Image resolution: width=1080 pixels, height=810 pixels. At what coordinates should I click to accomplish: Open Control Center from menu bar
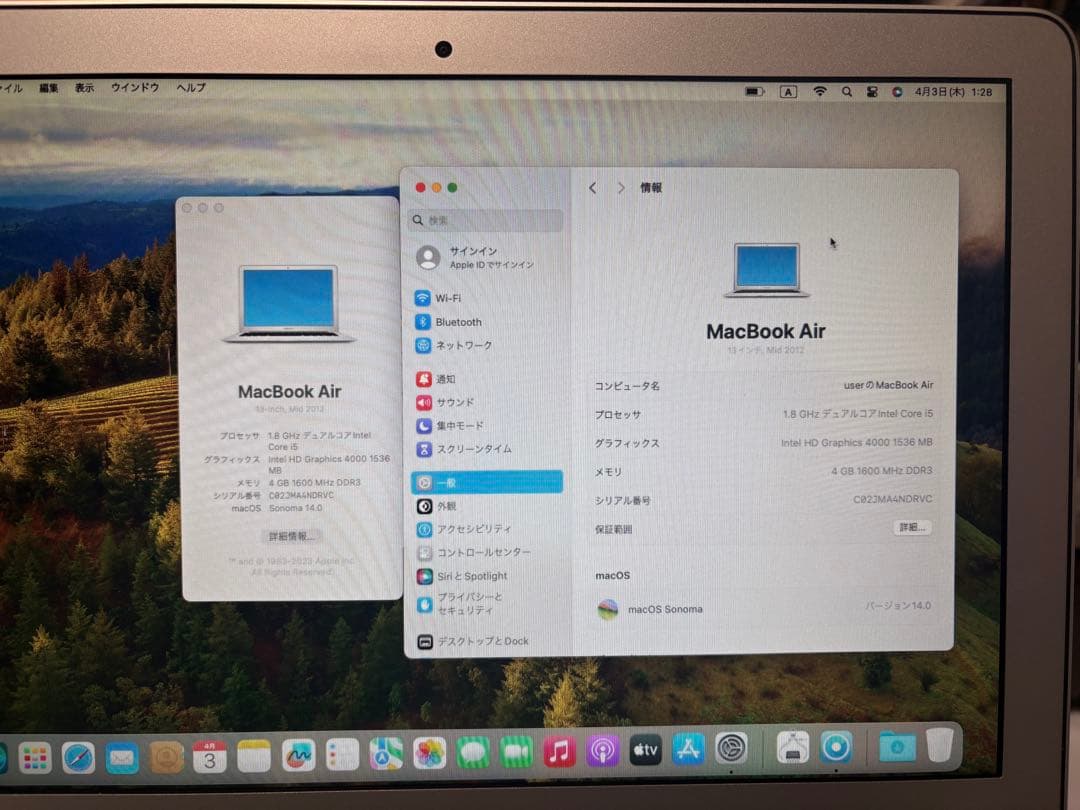[x=872, y=92]
